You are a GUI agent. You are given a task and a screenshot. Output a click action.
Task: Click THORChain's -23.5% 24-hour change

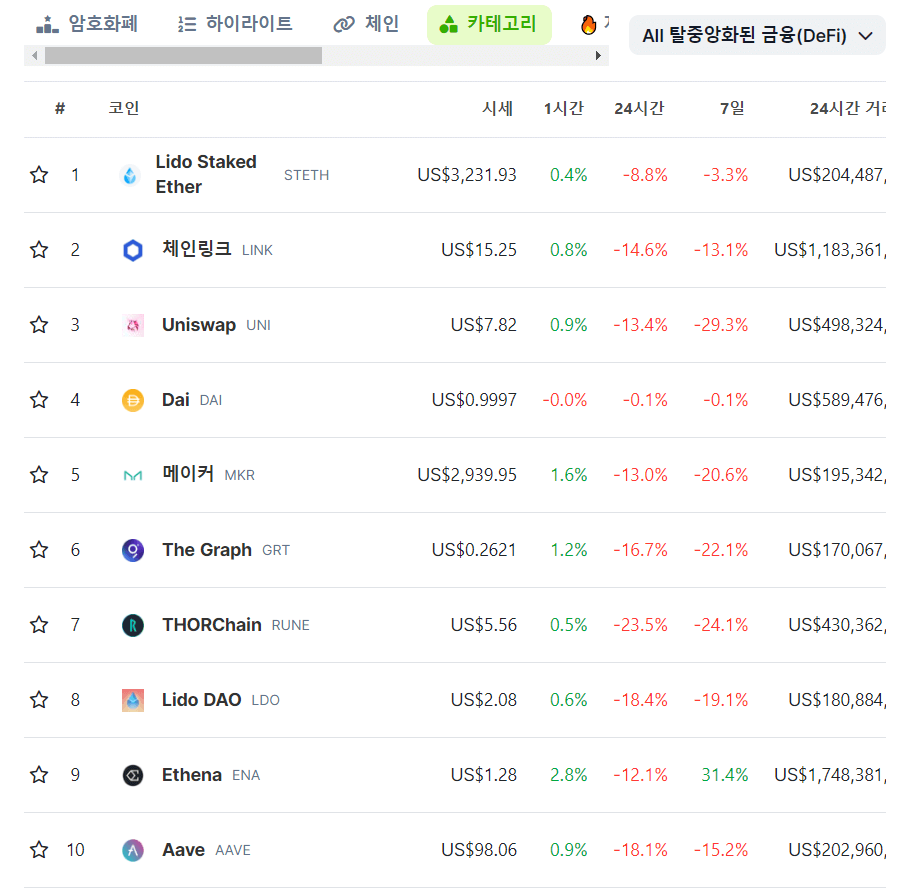click(640, 625)
